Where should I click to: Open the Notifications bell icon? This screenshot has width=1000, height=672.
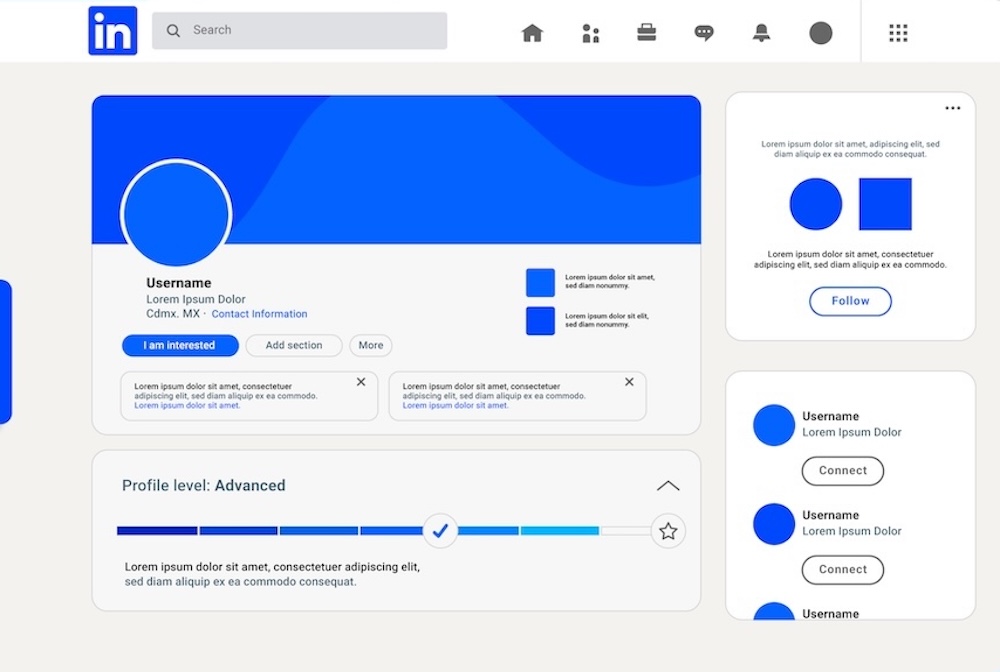click(762, 33)
